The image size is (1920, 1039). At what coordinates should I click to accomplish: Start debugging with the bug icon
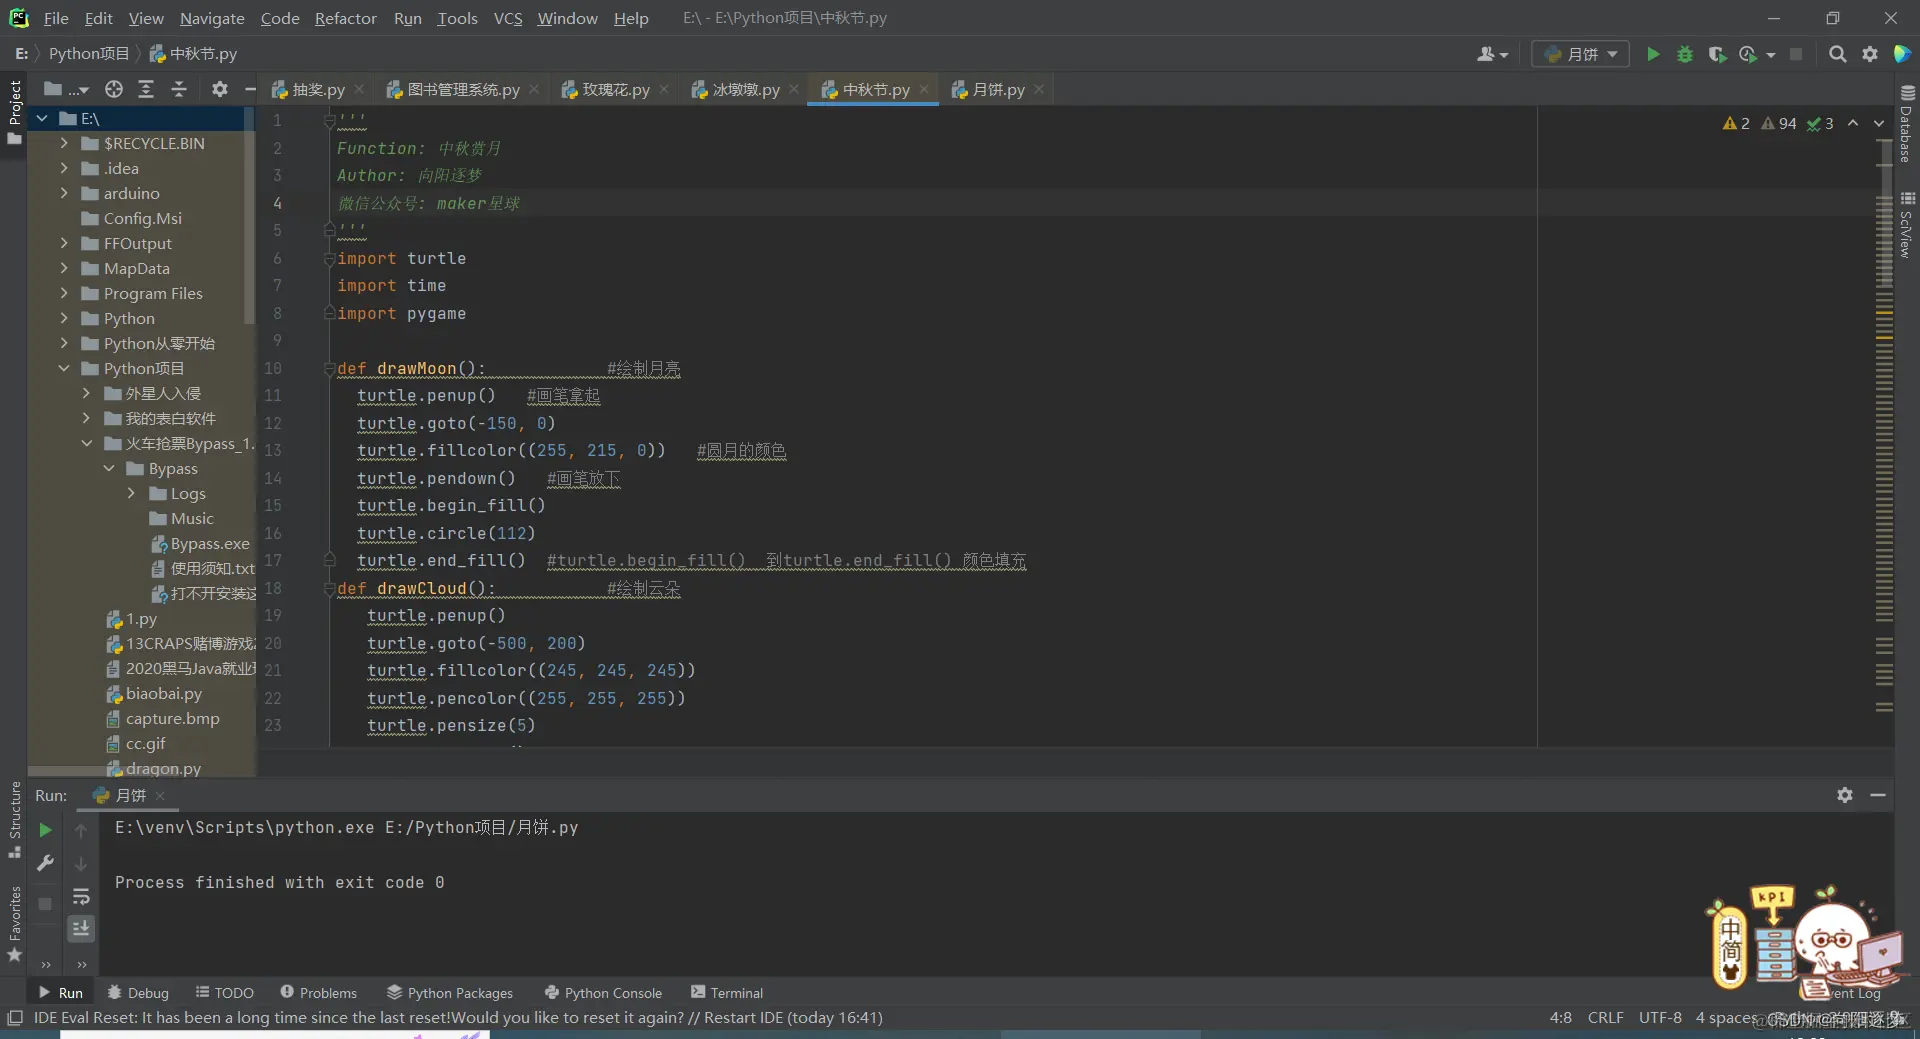click(1685, 54)
